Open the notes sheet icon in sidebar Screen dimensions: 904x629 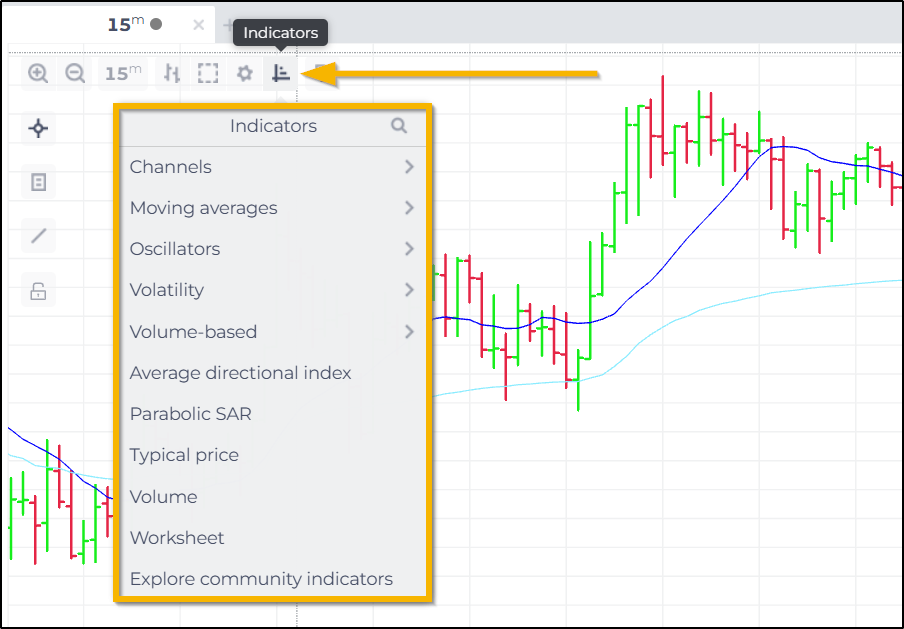39,183
